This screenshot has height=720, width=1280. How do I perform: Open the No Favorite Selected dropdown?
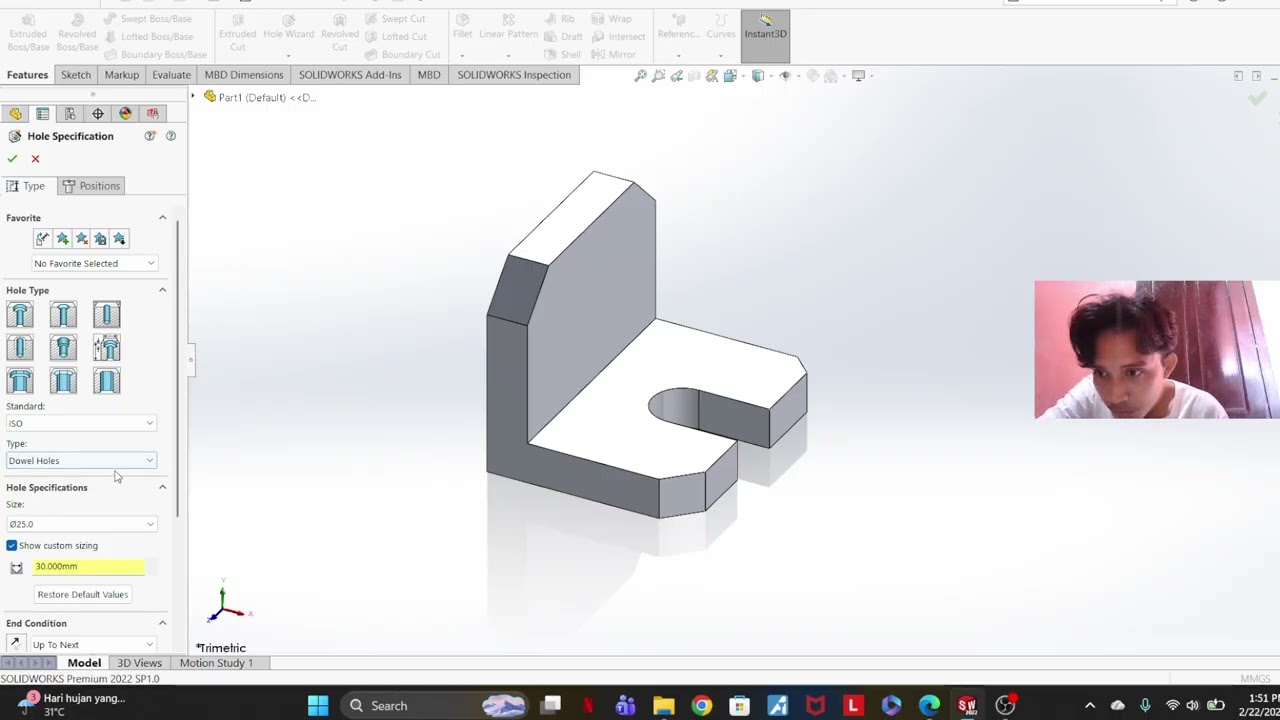tap(95, 264)
